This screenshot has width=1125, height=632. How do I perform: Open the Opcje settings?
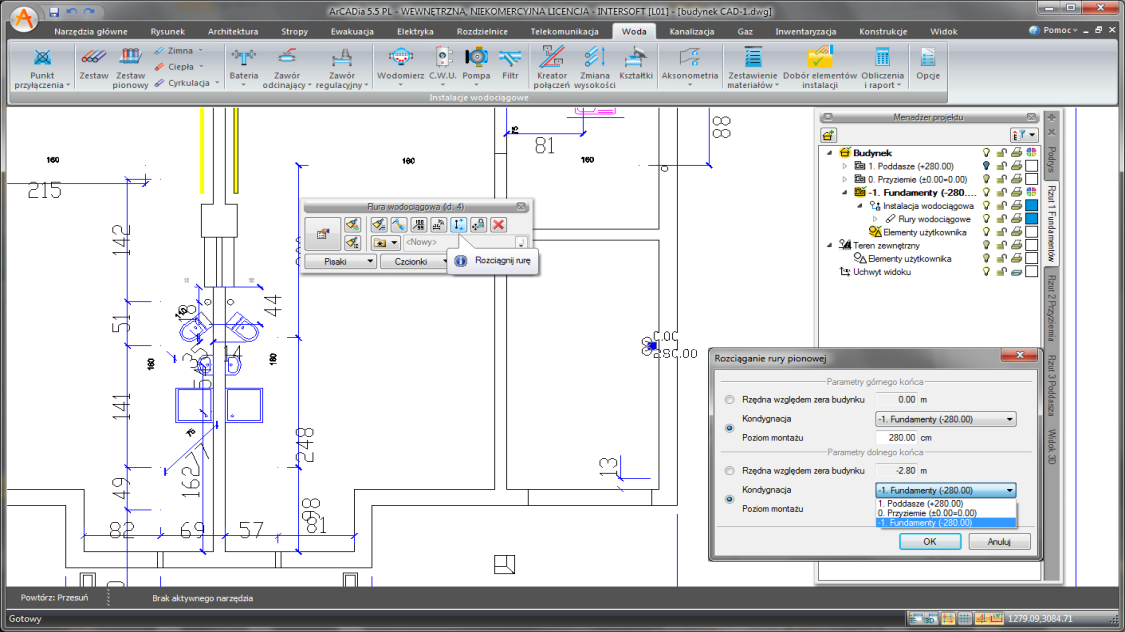point(928,63)
